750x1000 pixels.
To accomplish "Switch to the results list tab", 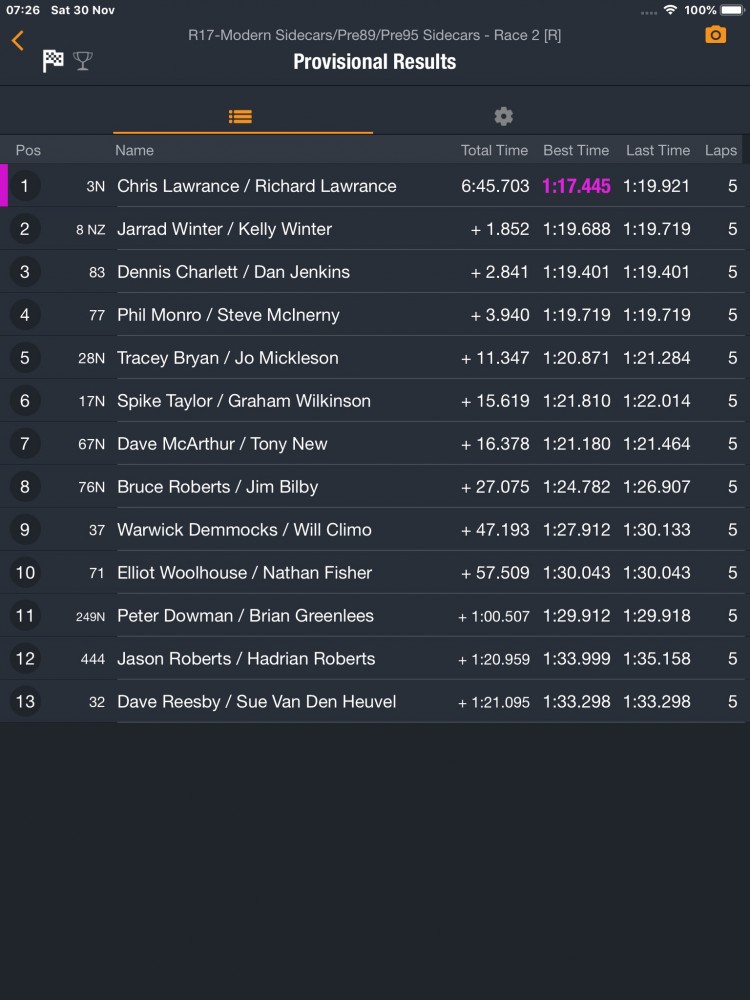I will tap(241, 116).
